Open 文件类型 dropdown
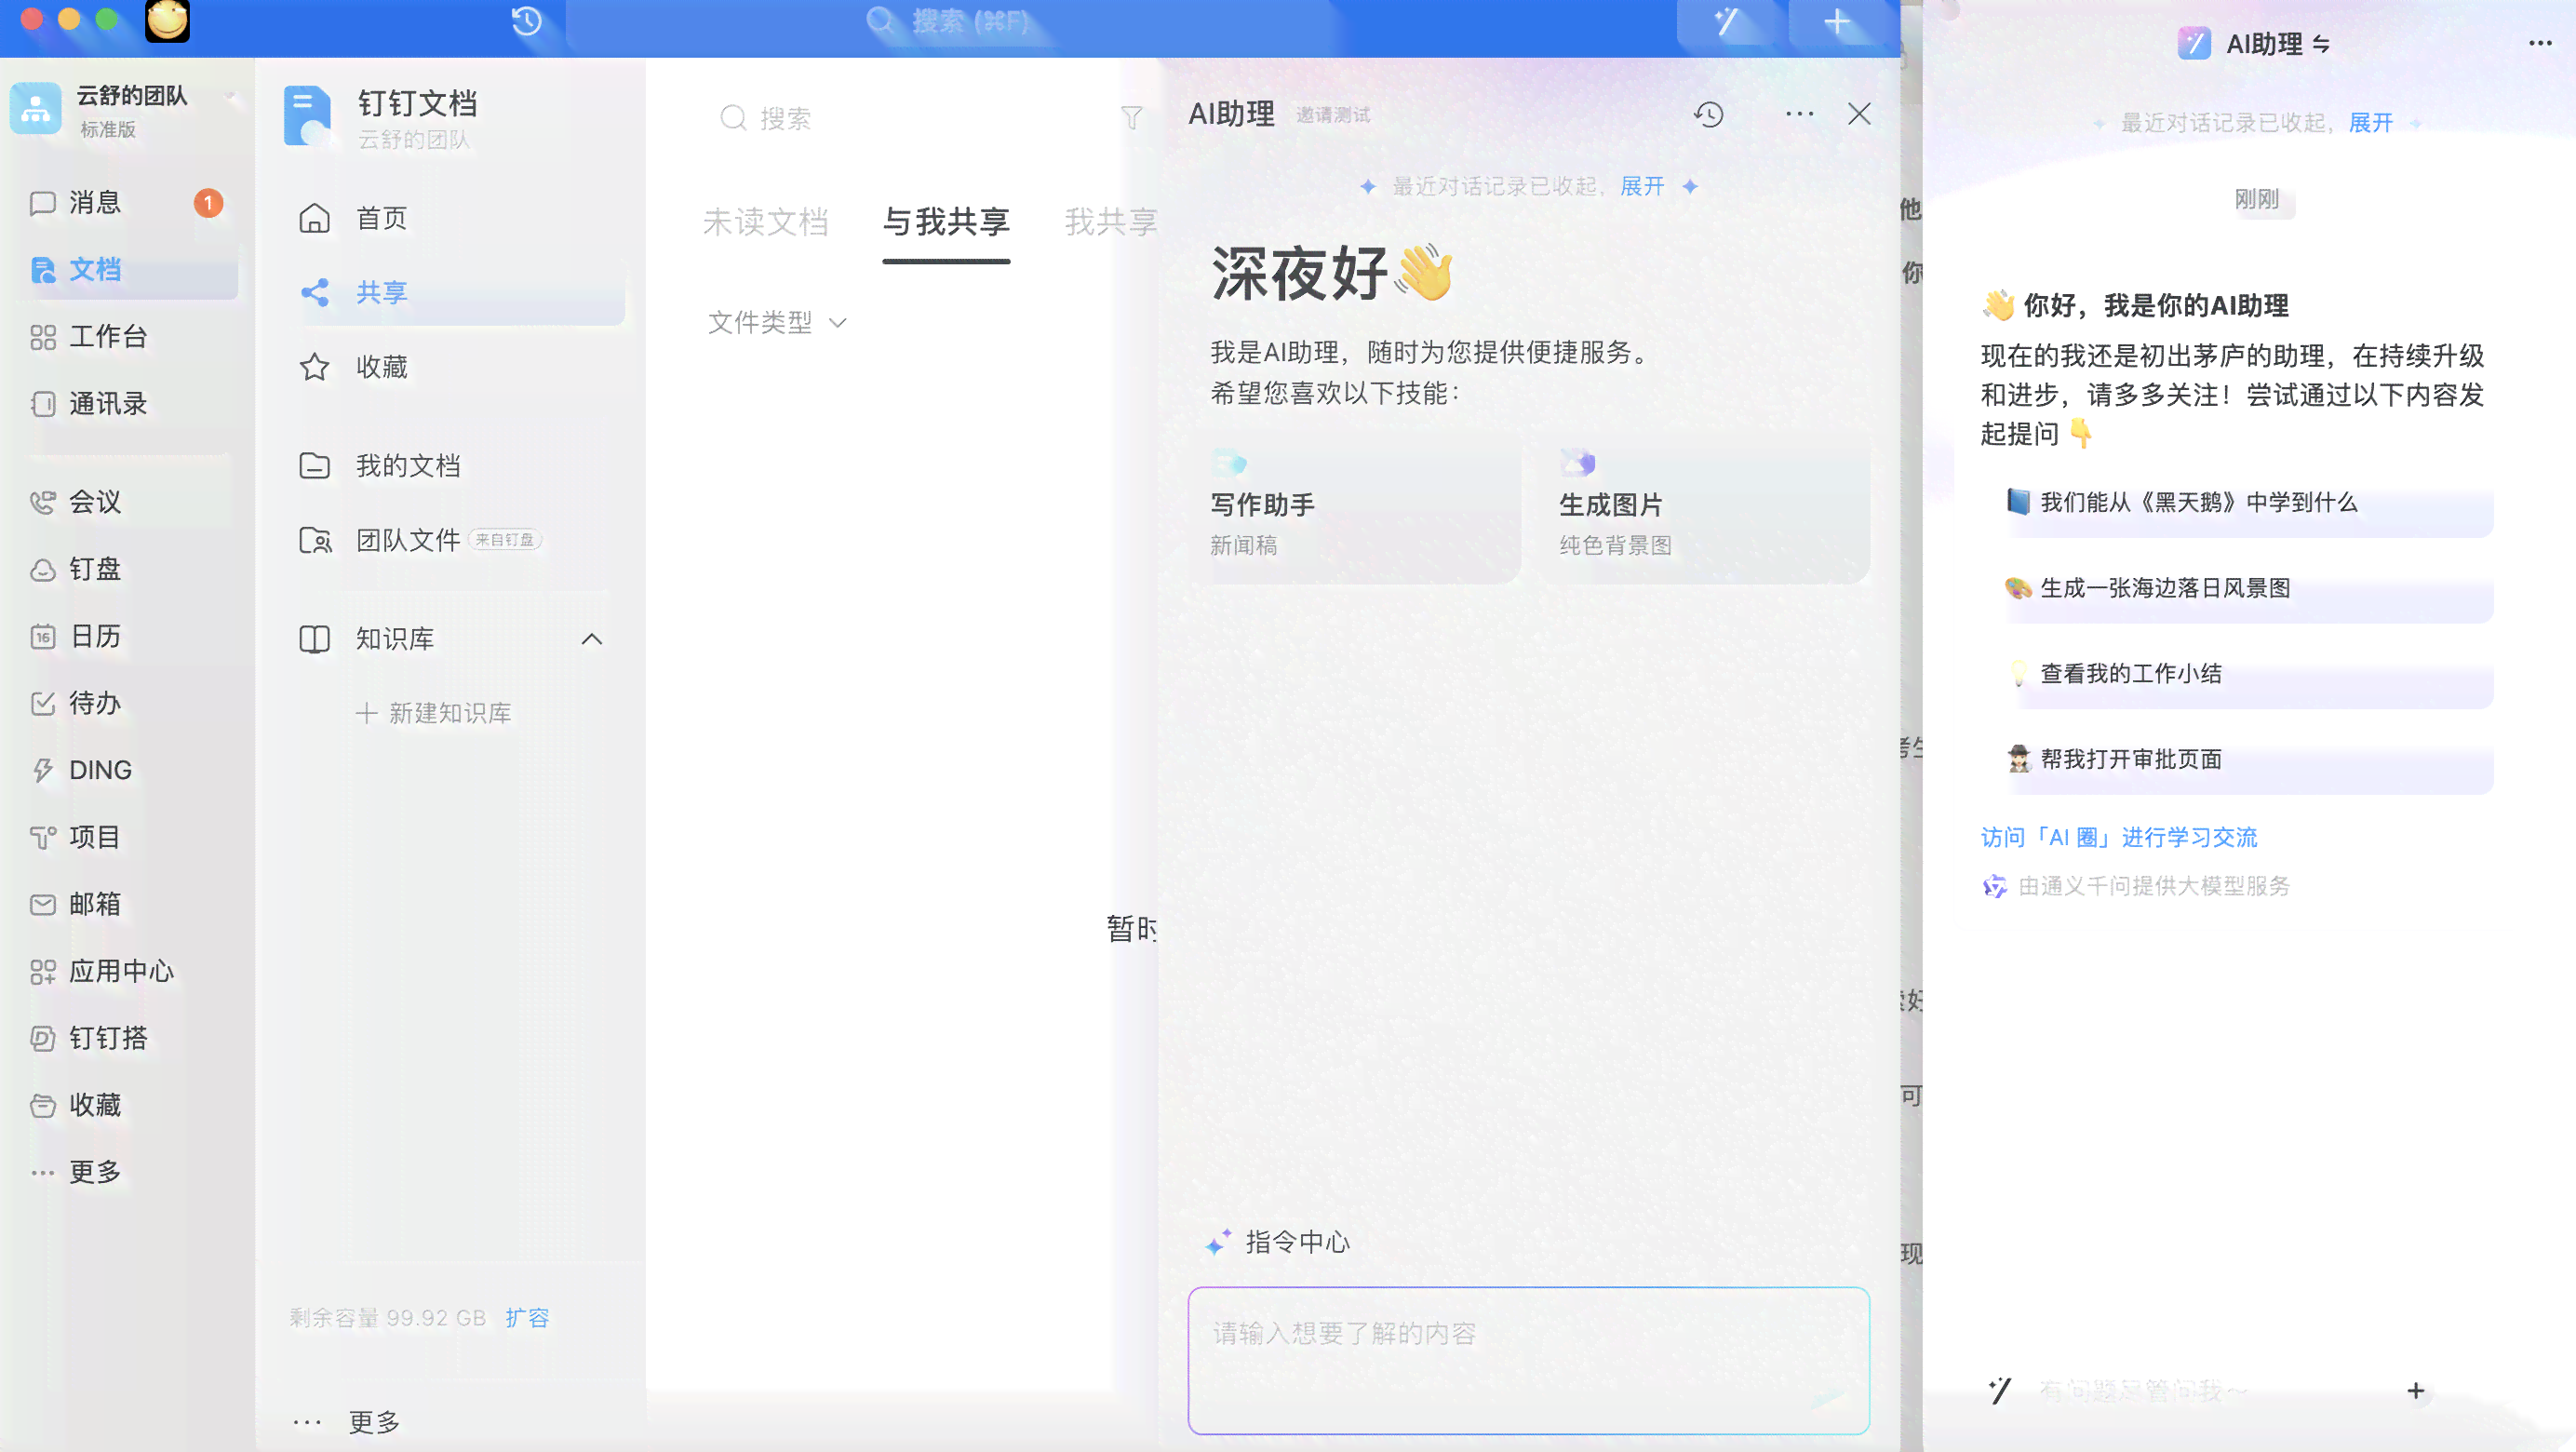2576x1452 pixels. point(777,323)
